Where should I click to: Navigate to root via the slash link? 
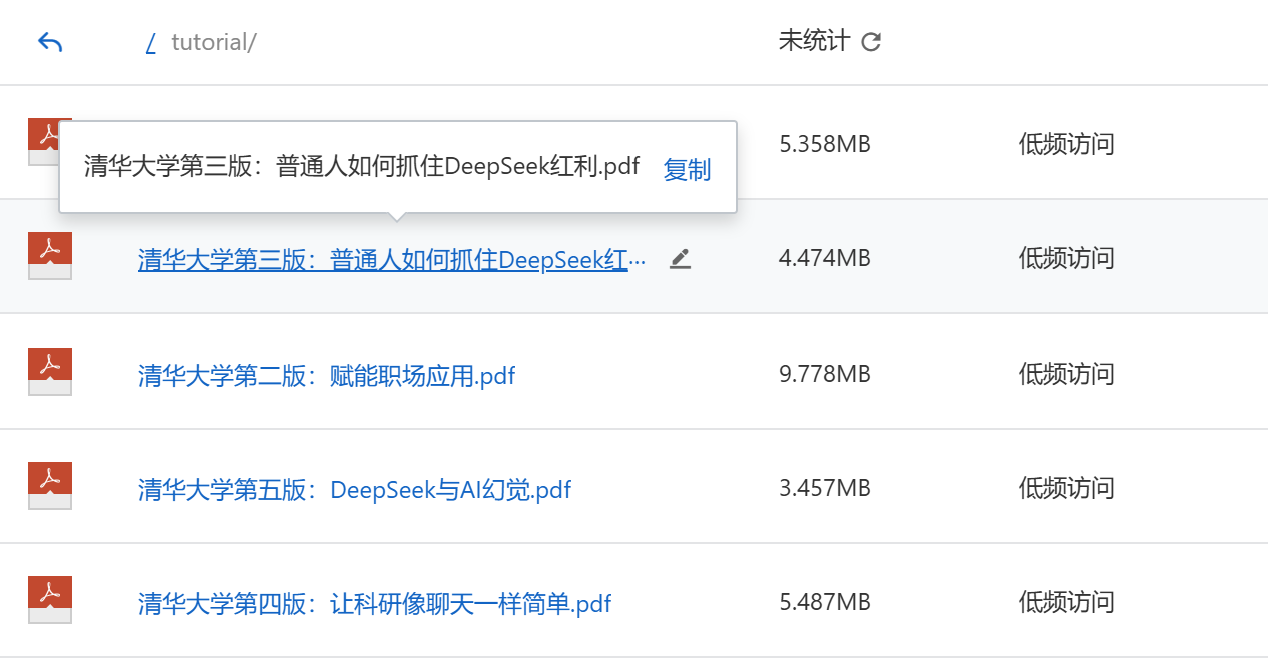(151, 42)
